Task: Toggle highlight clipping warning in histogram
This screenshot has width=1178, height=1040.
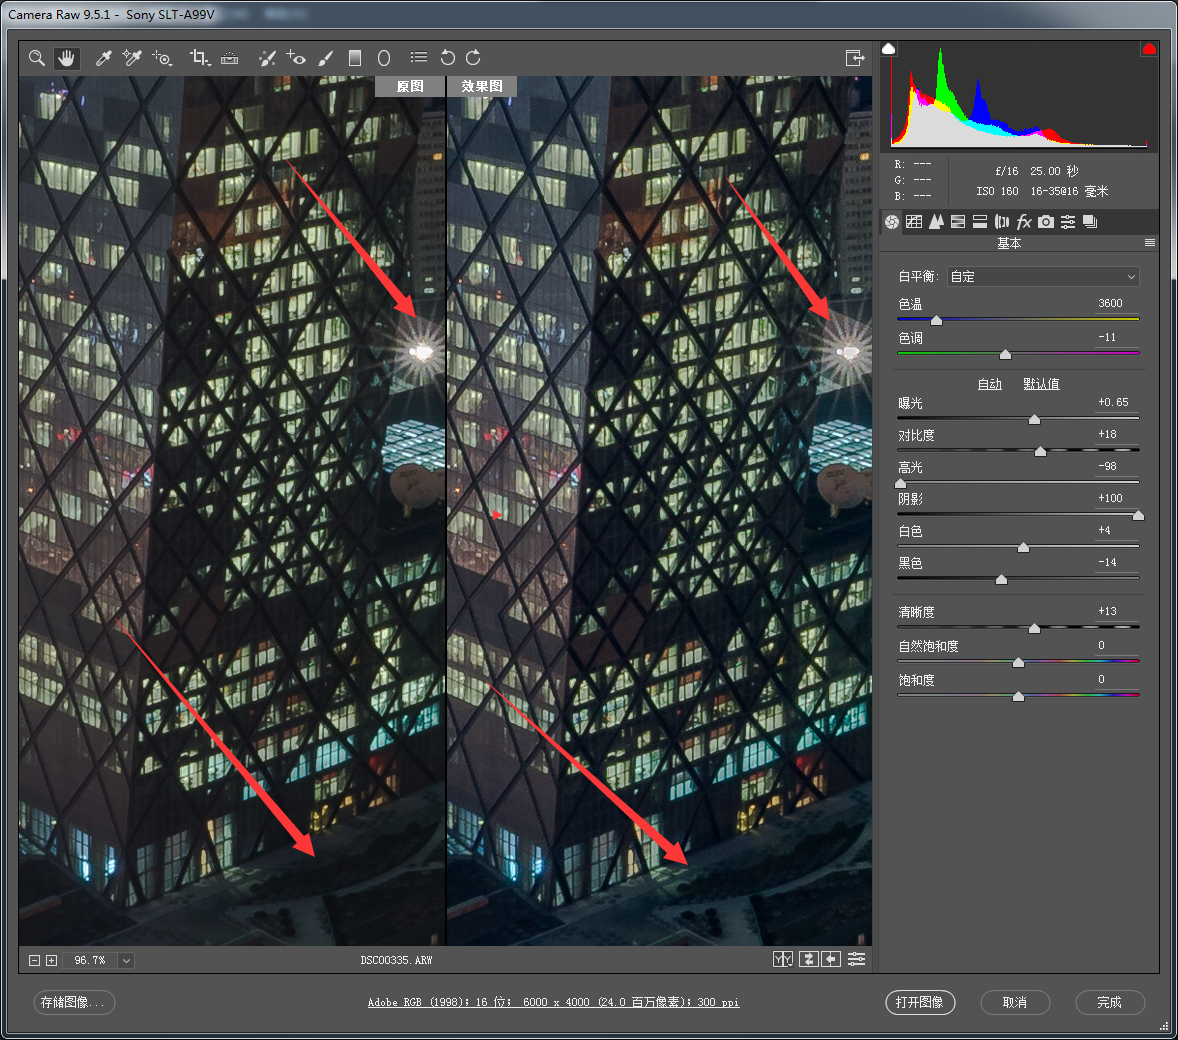Action: pos(1149,49)
